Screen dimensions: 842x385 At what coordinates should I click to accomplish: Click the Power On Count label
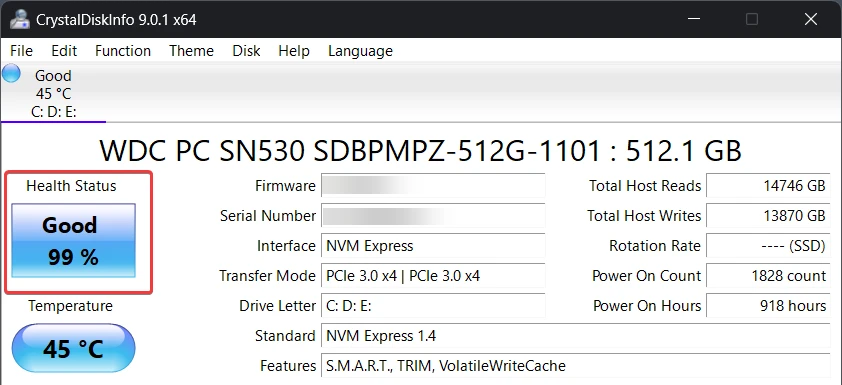[647, 276]
